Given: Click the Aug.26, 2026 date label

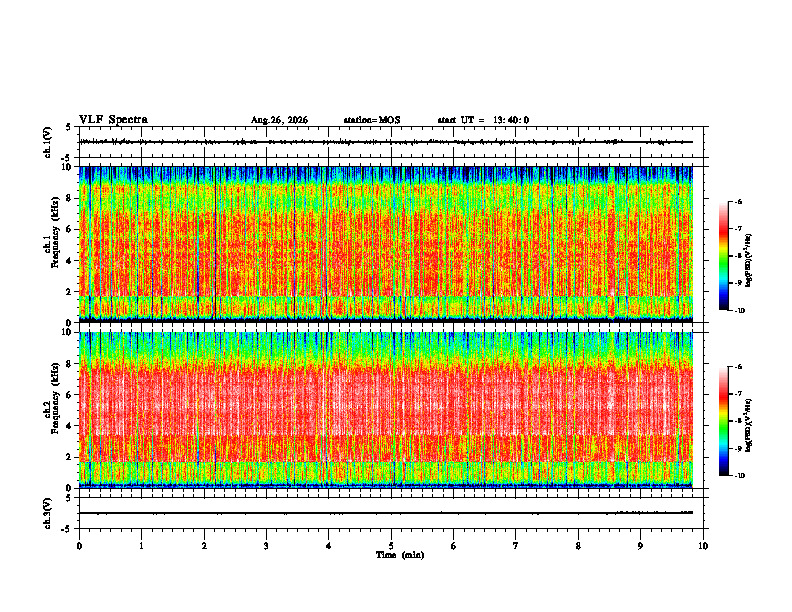Looking at the screenshot, I should [279, 120].
